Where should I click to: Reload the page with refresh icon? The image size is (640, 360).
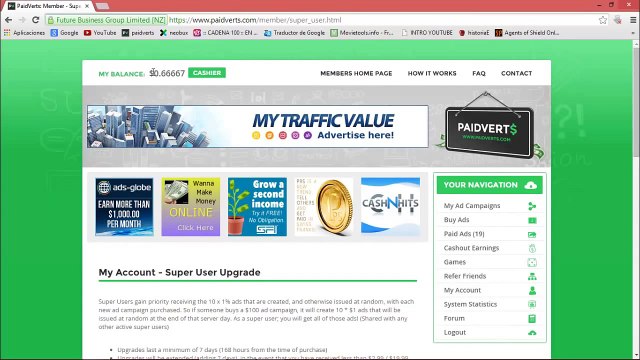pos(36,20)
